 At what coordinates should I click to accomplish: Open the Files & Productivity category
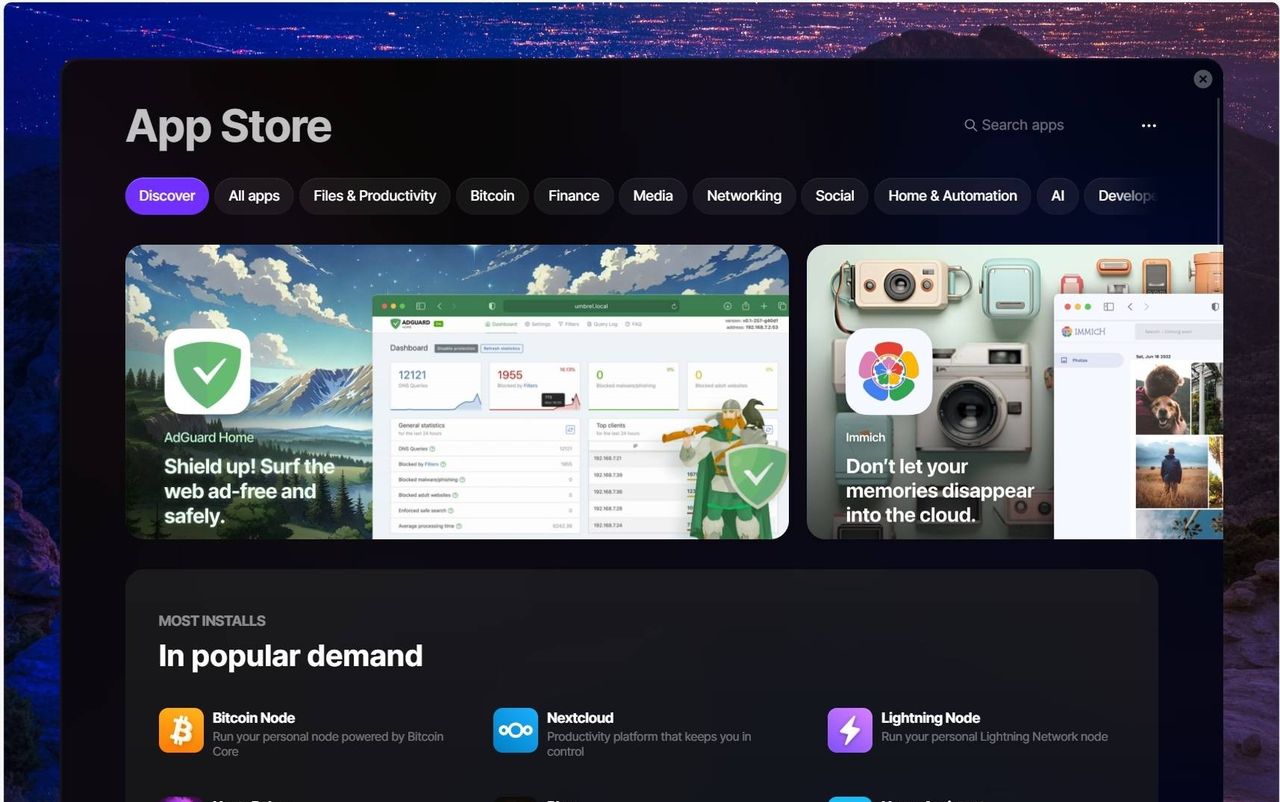(375, 196)
